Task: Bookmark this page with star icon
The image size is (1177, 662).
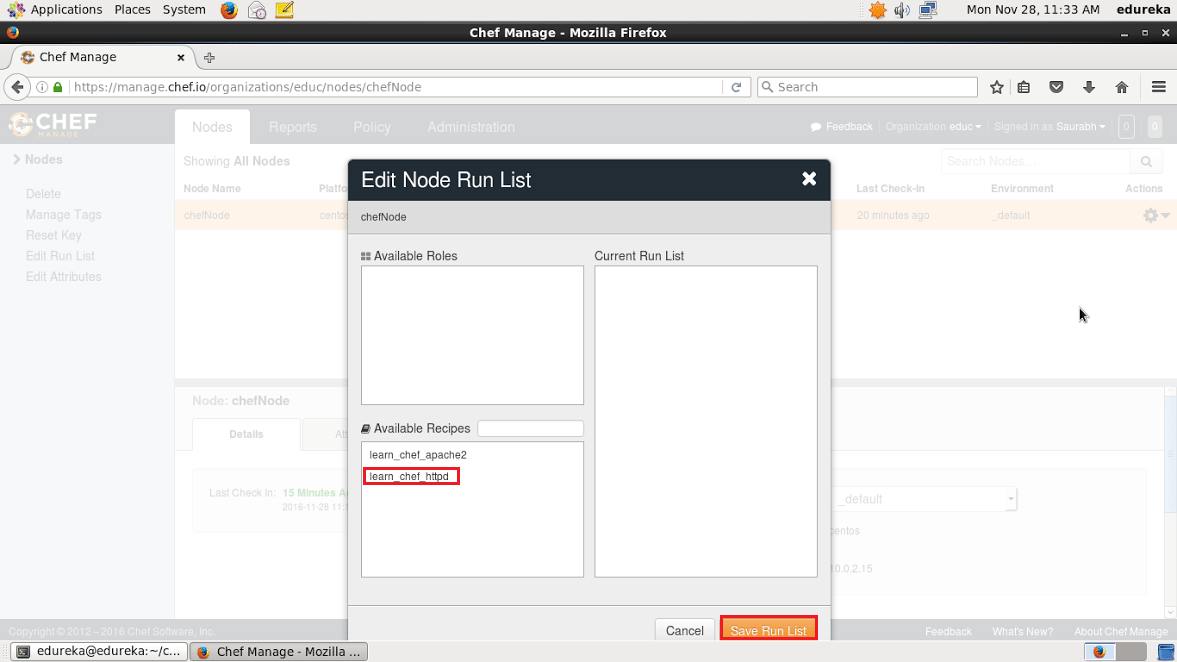Action: (997, 87)
